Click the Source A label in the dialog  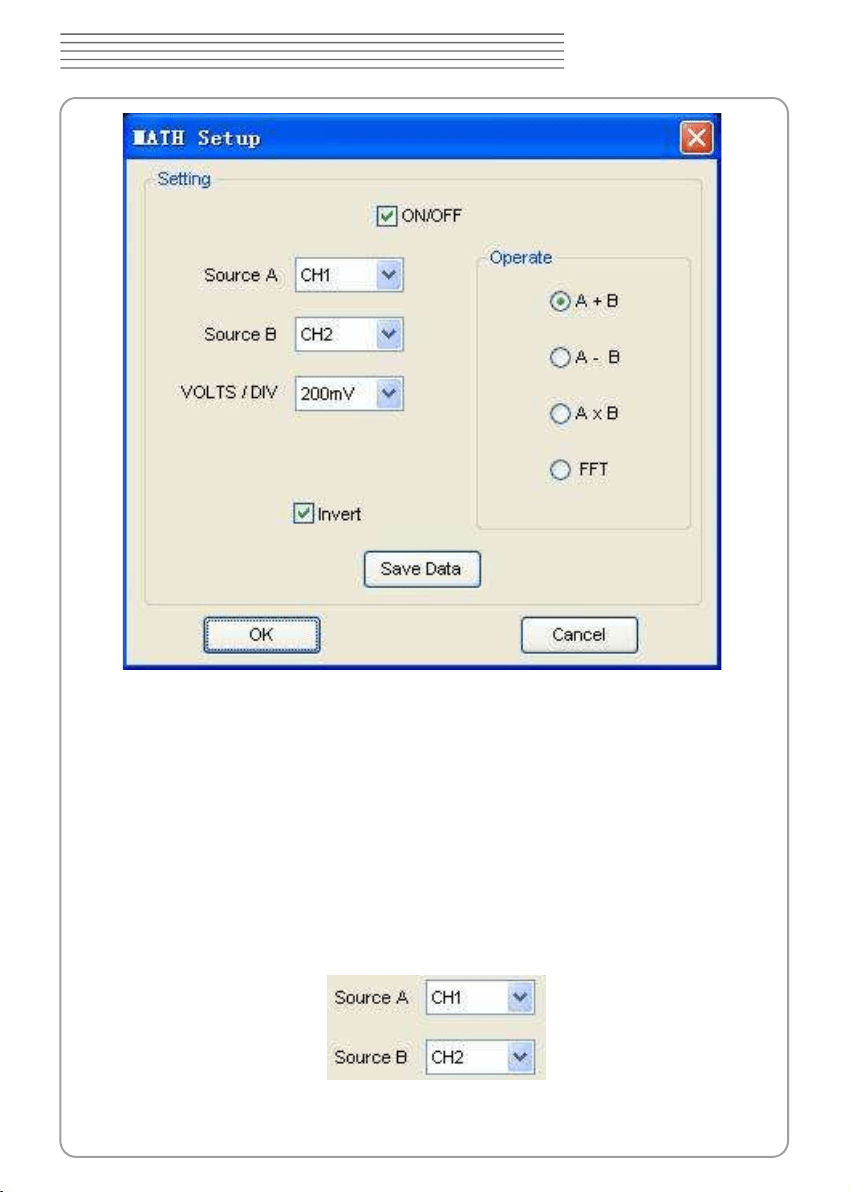(x=240, y=275)
